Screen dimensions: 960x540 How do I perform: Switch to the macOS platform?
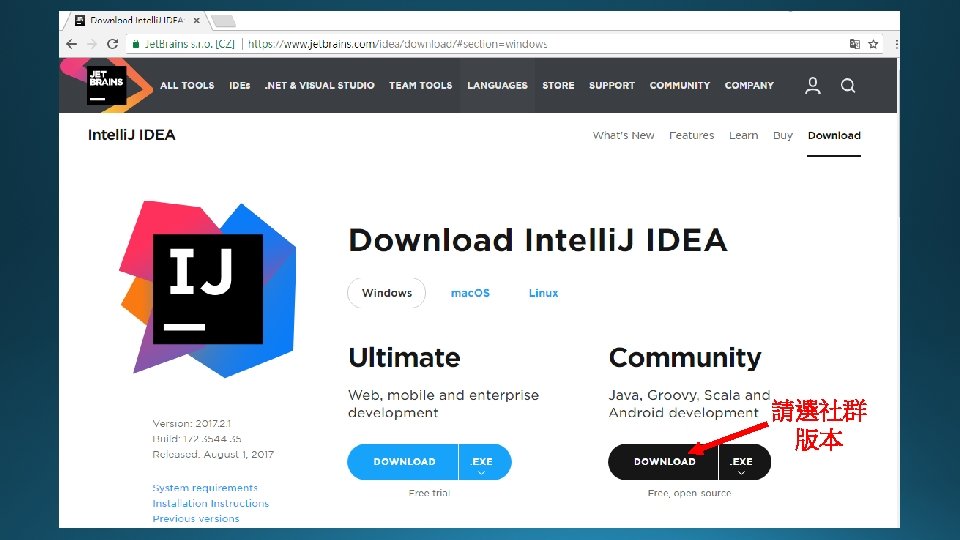[470, 293]
